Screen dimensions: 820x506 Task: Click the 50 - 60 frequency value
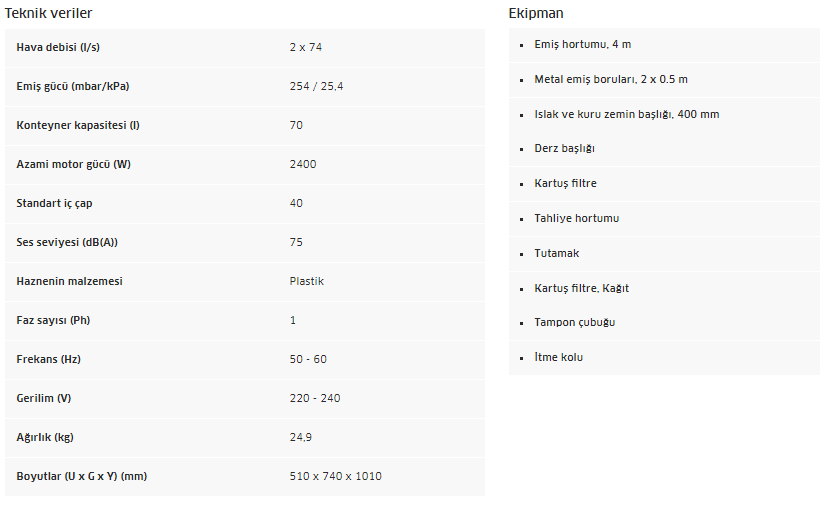308,359
